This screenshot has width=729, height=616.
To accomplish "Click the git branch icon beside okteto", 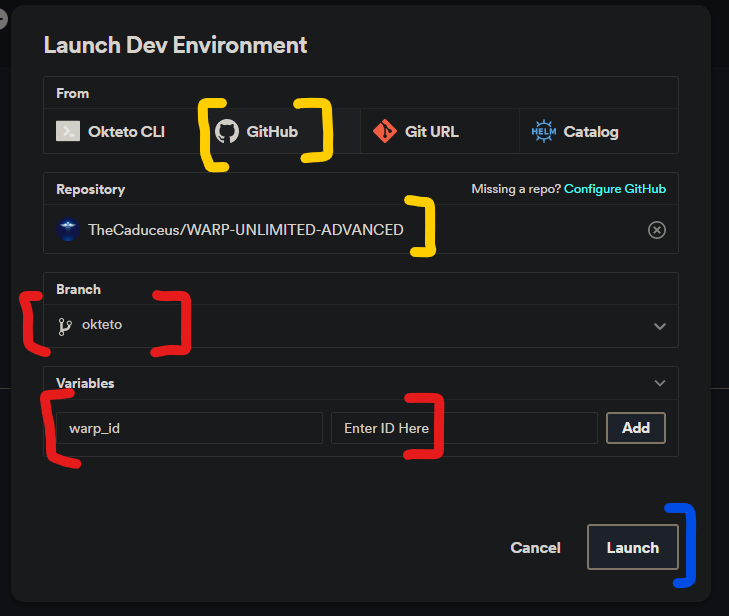I will tap(65, 326).
